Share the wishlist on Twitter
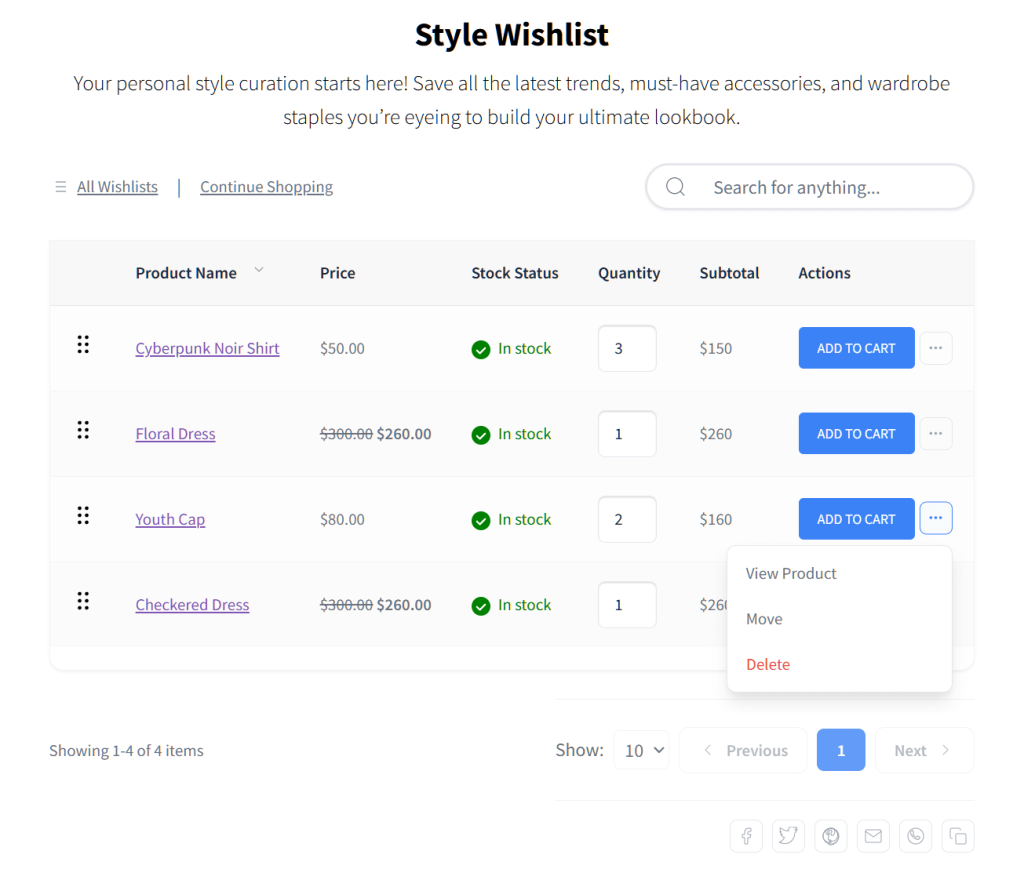The width and height of the screenshot is (1024, 880). tap(788, 836)
